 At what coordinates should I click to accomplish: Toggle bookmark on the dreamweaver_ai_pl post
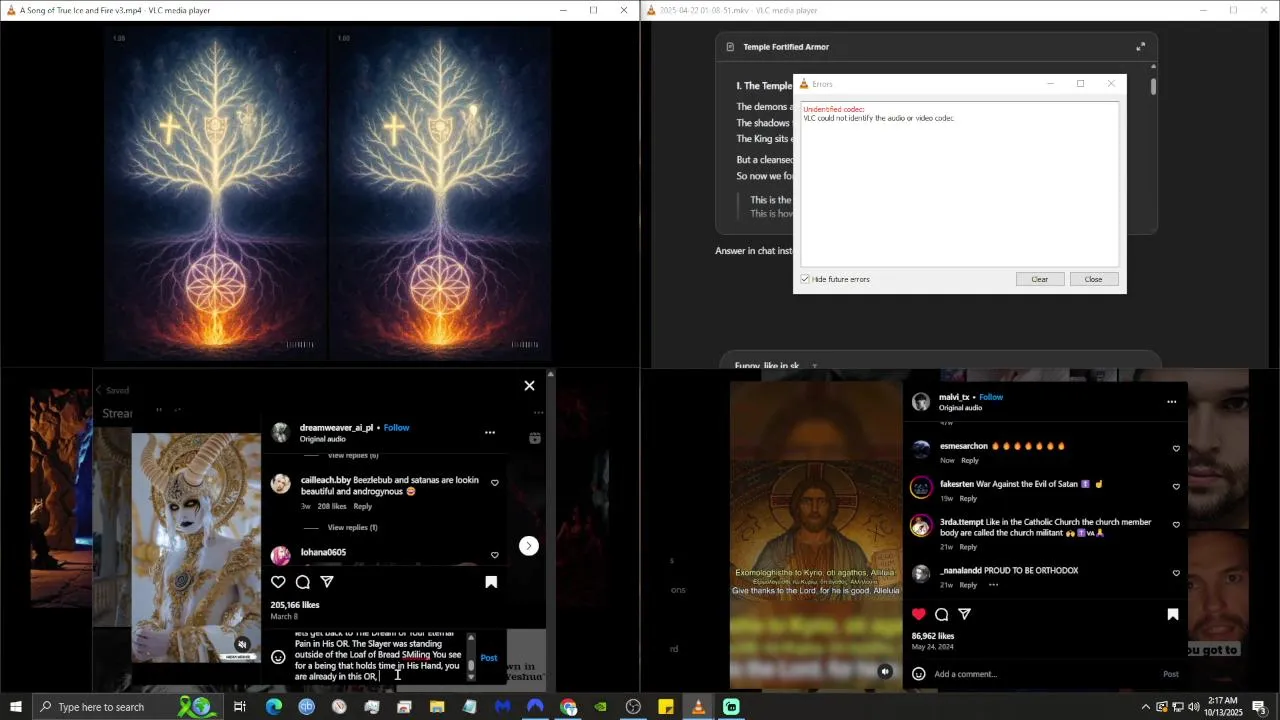click(x=491, y=582)
